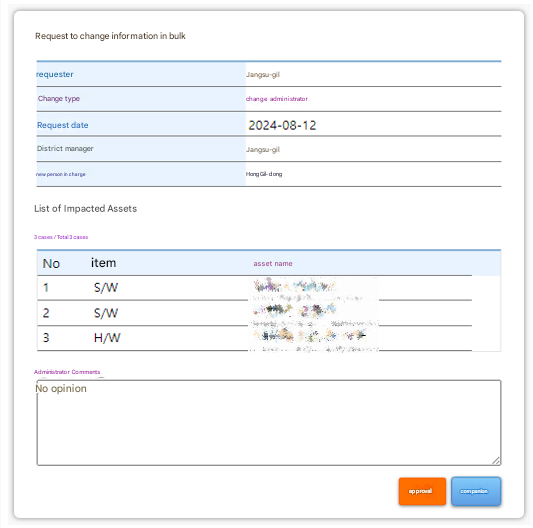The width and height of the screenshot is (533, 528).
Task: Click the 3 cases / Total 3 cases text
Action: click(61, 237)
